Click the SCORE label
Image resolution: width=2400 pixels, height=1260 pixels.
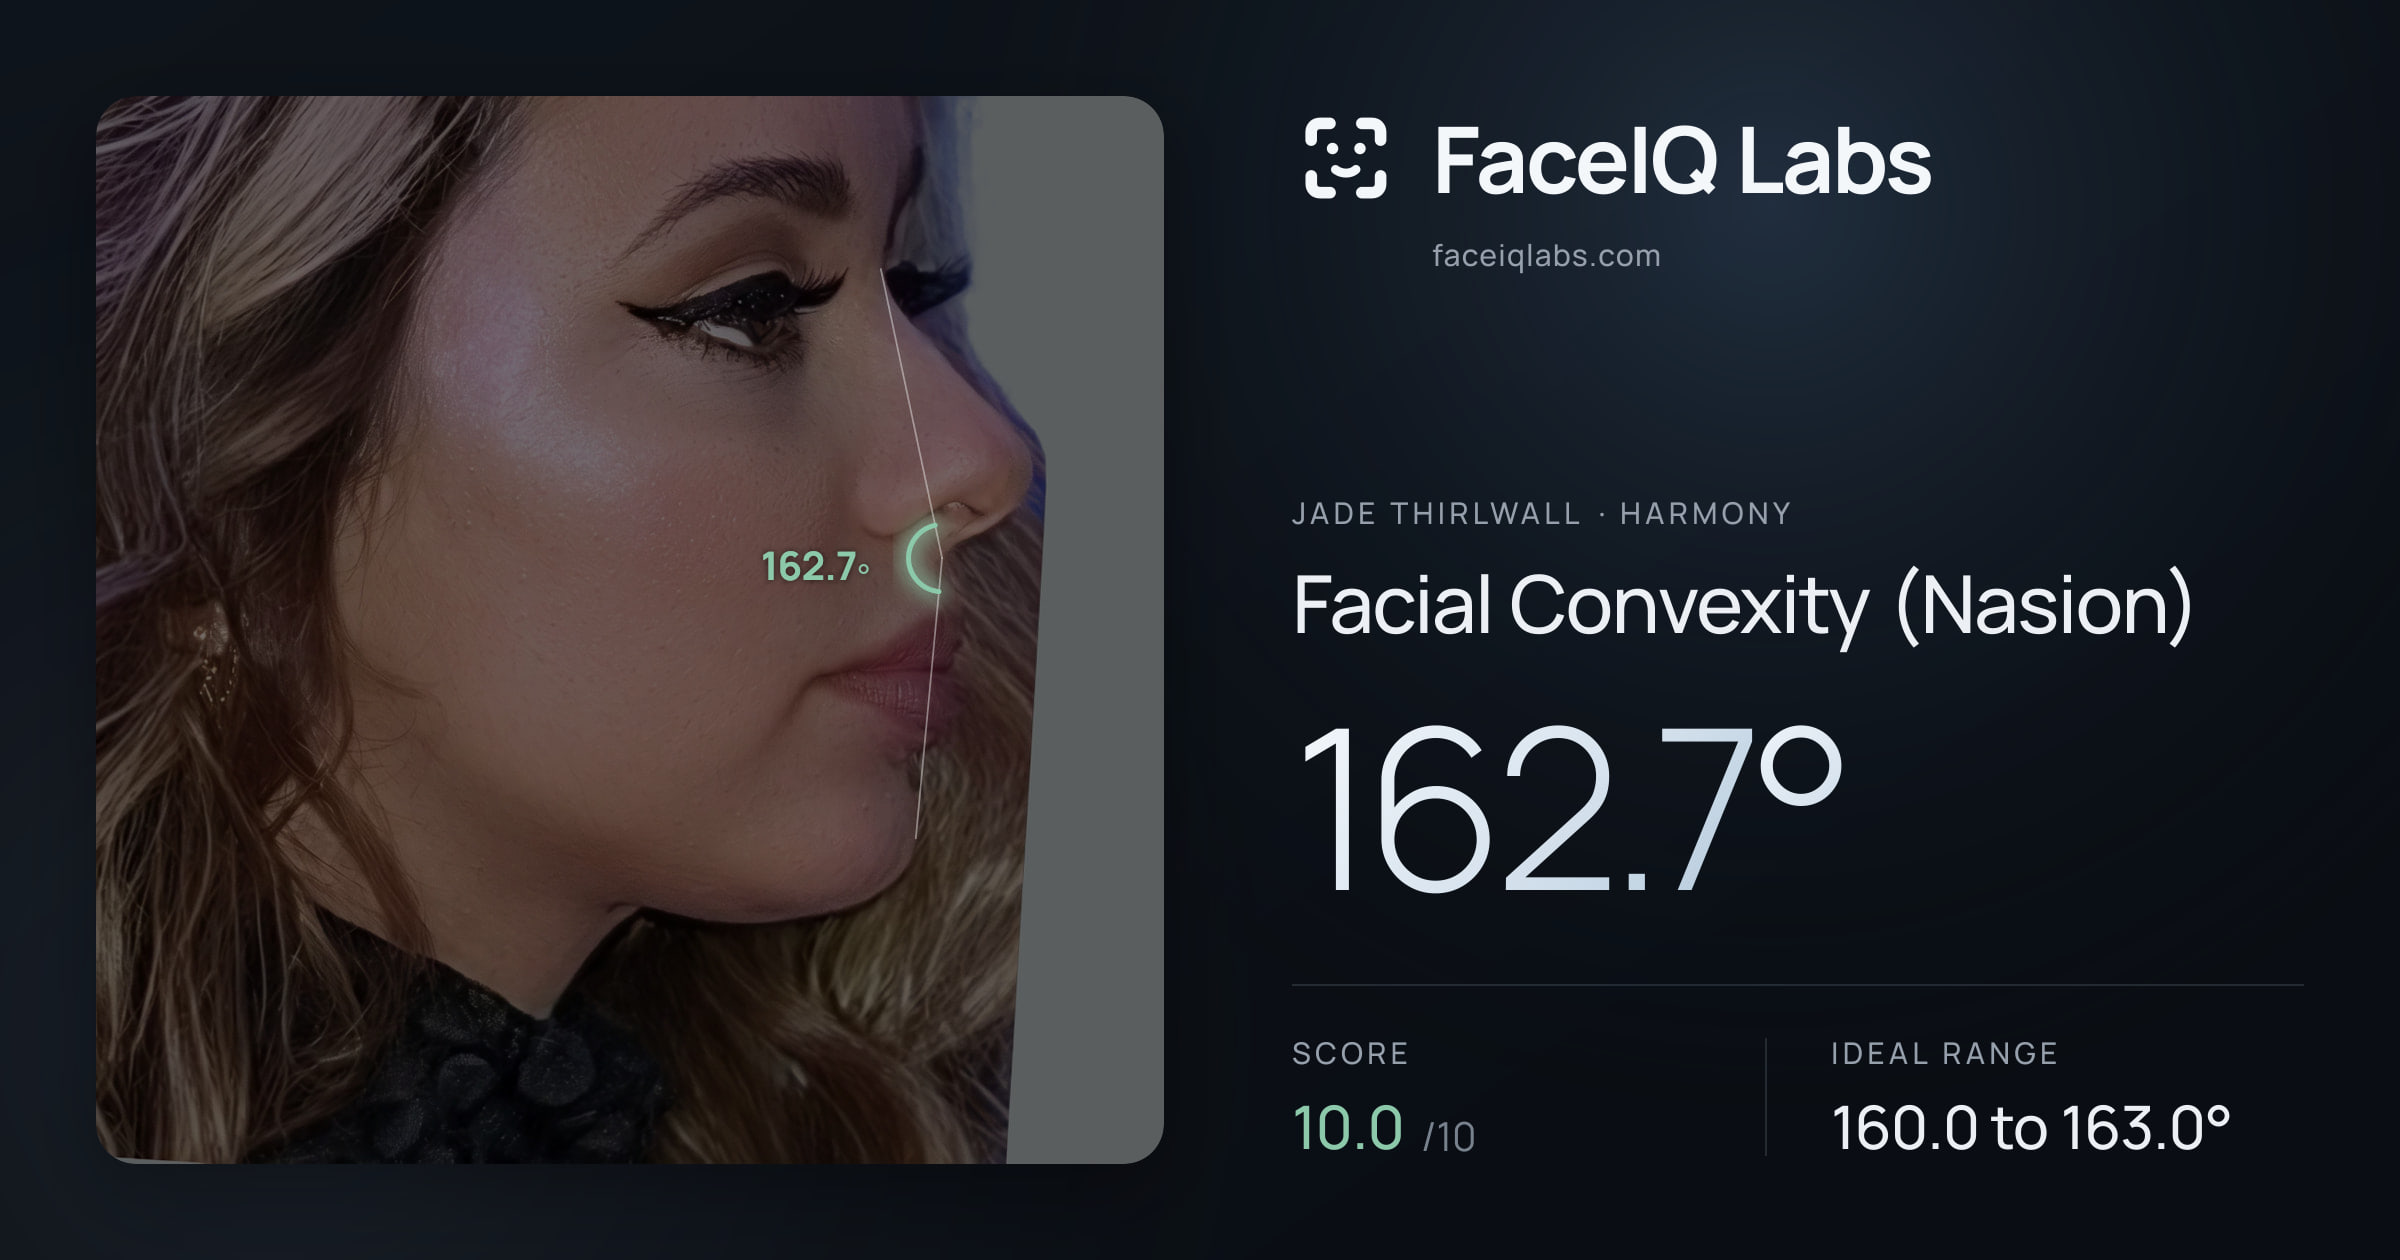pyautogui.click(x=1350, y=1054)
